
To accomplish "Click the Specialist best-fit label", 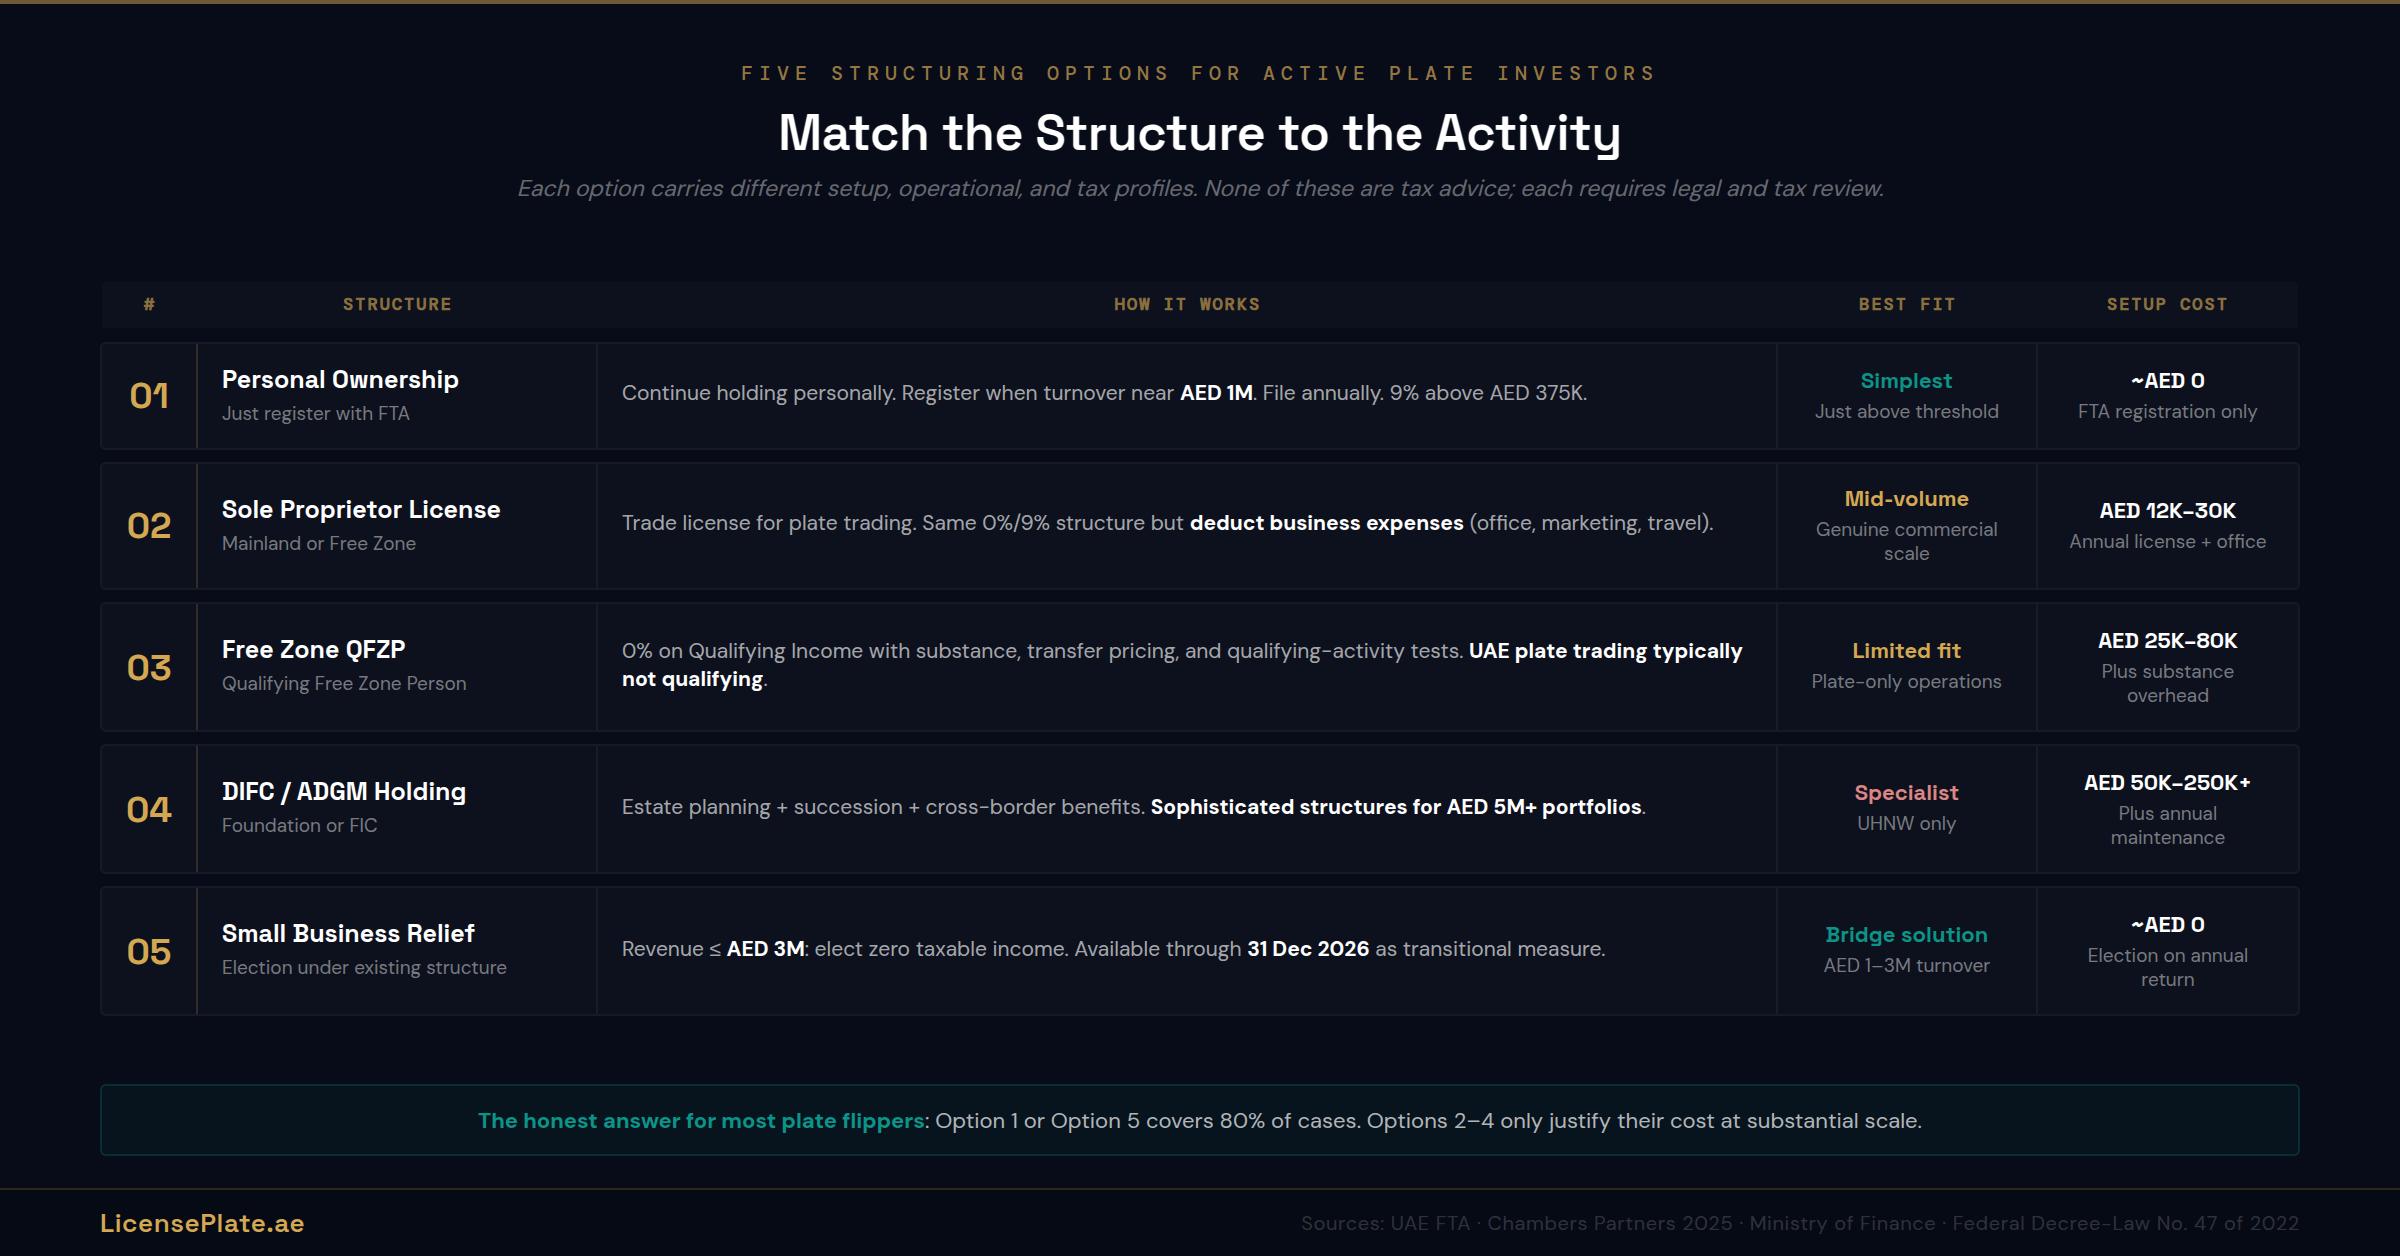I will tap(1906, 793).
